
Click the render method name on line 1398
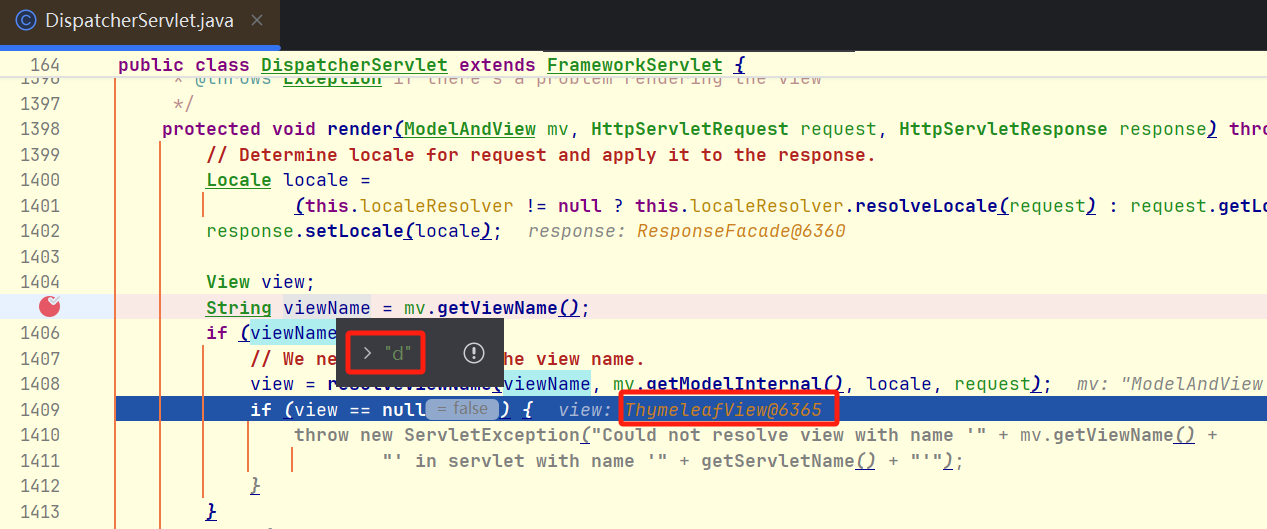click(360, 129)
